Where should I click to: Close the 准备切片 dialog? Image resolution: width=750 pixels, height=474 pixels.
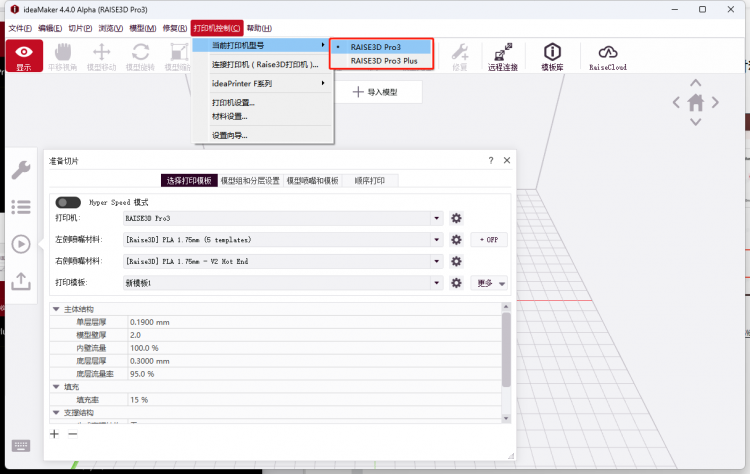[507, 161]
